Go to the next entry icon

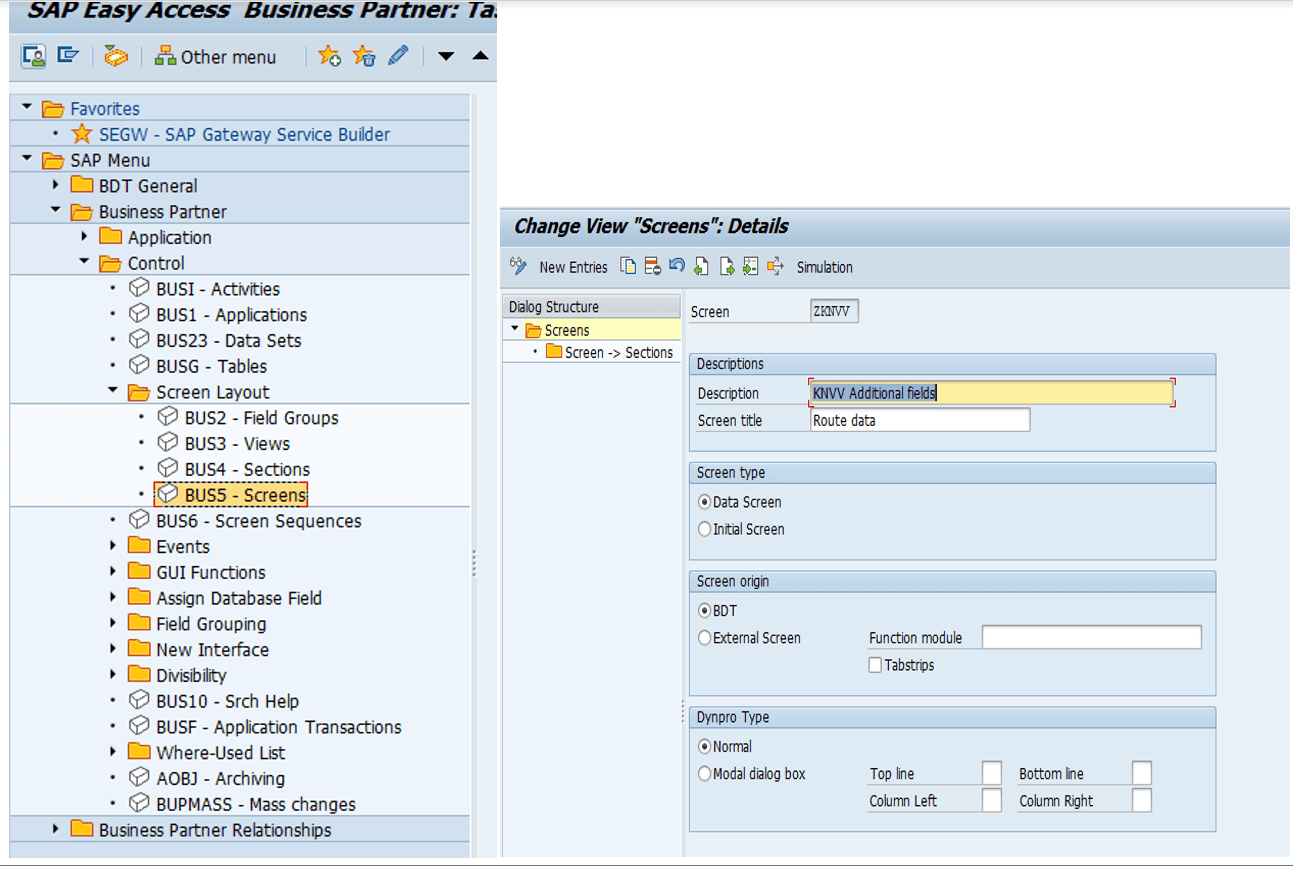[726, 266]
